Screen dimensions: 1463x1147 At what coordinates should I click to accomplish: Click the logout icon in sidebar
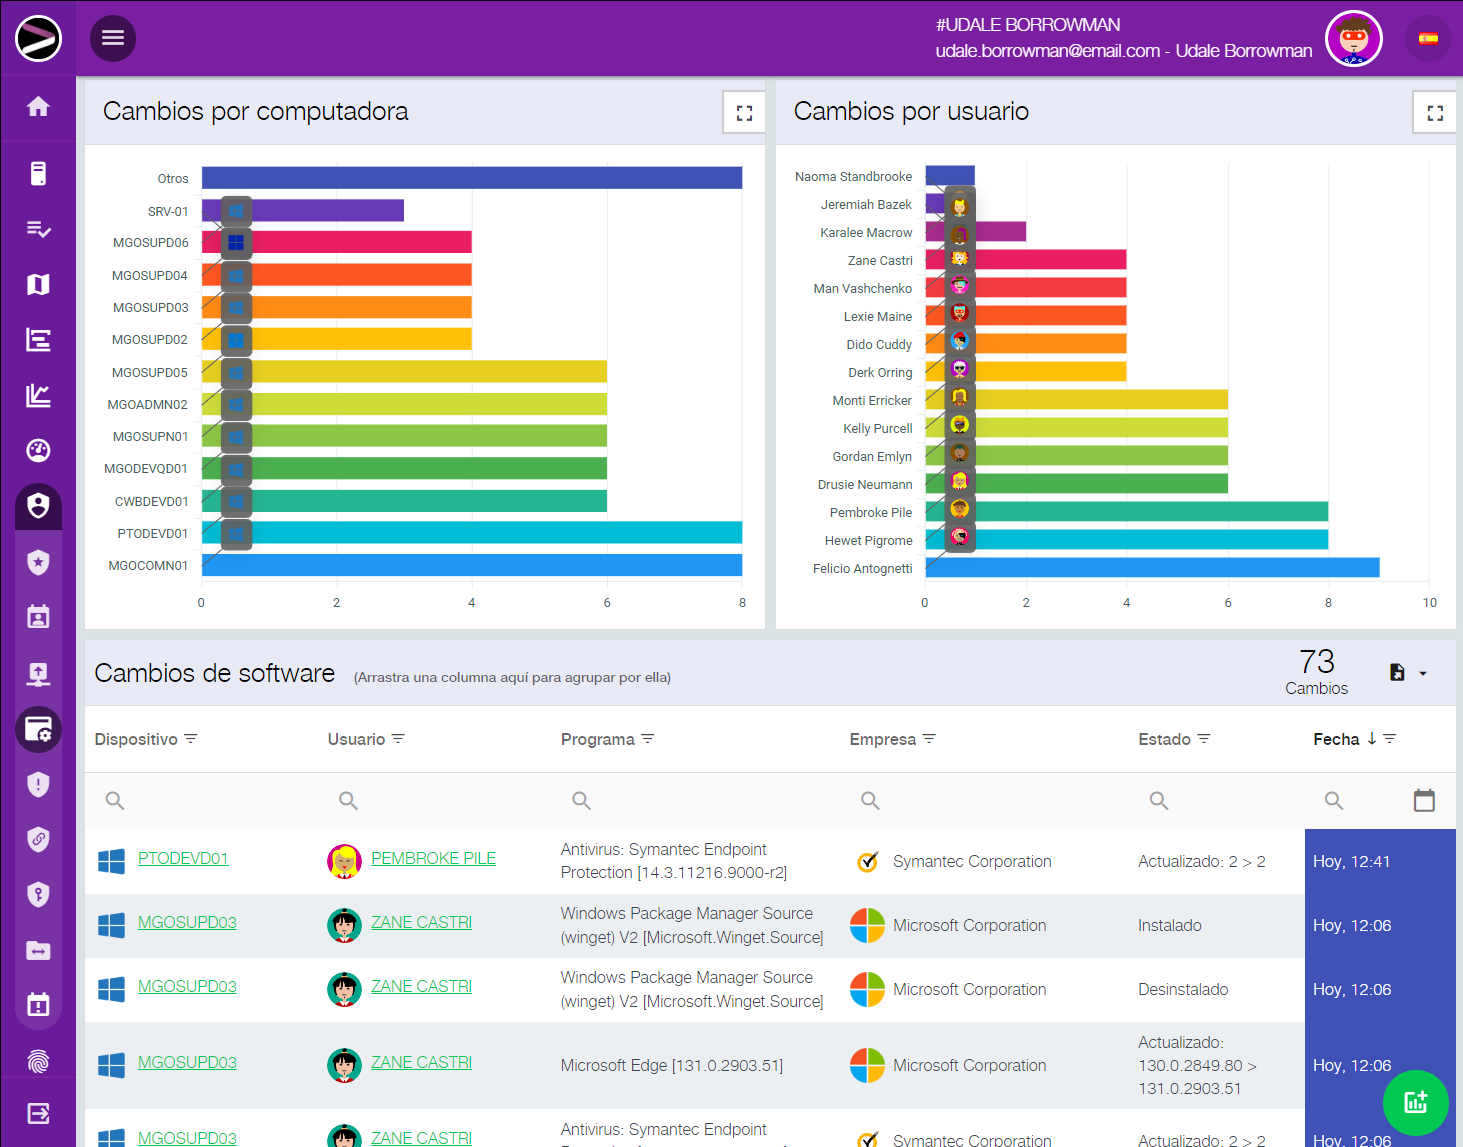point(38,1114)
